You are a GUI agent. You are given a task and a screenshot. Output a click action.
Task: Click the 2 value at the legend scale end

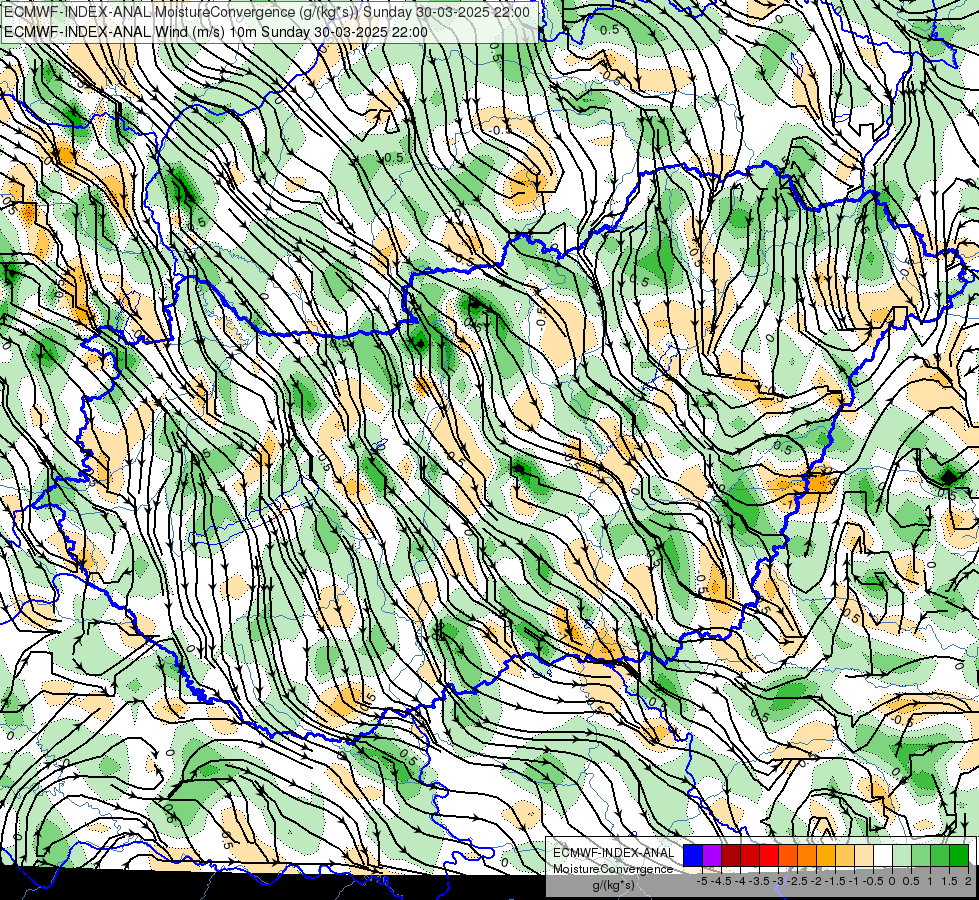(968, 881)
